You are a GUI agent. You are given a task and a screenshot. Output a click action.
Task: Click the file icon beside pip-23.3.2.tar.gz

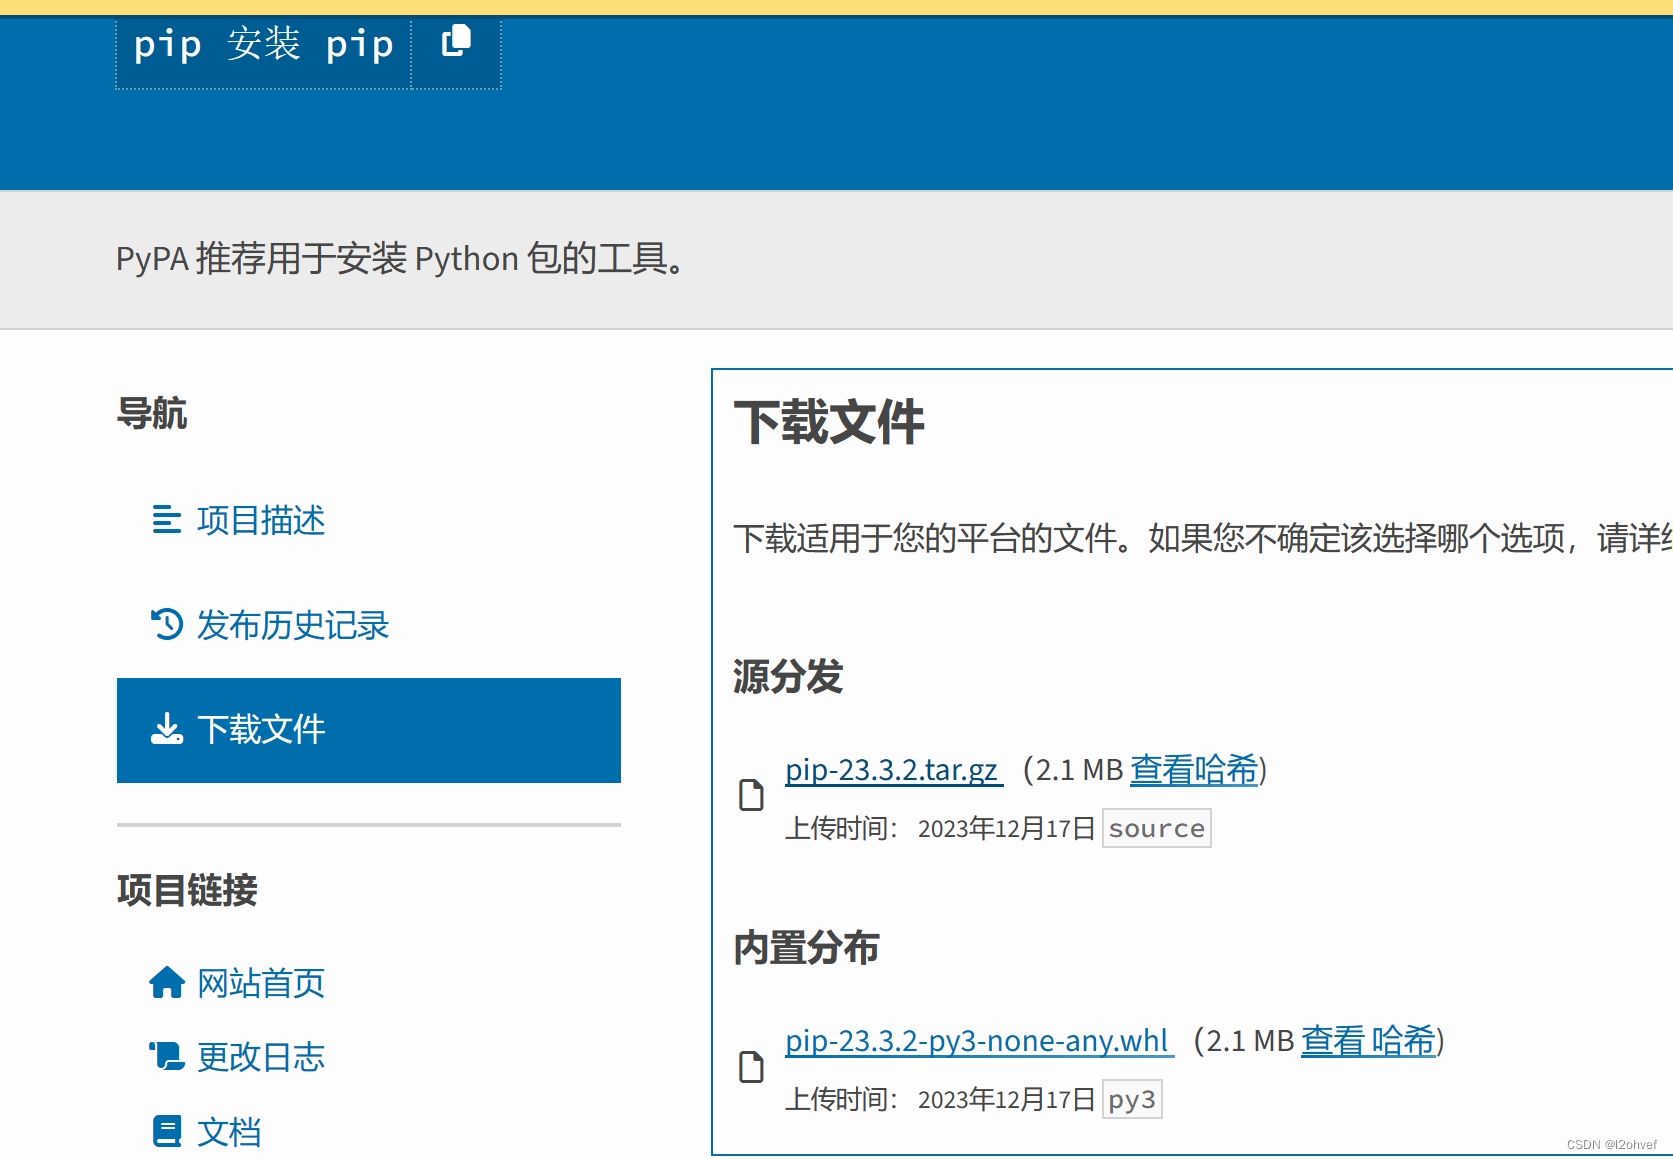click(x=751, y=795)
